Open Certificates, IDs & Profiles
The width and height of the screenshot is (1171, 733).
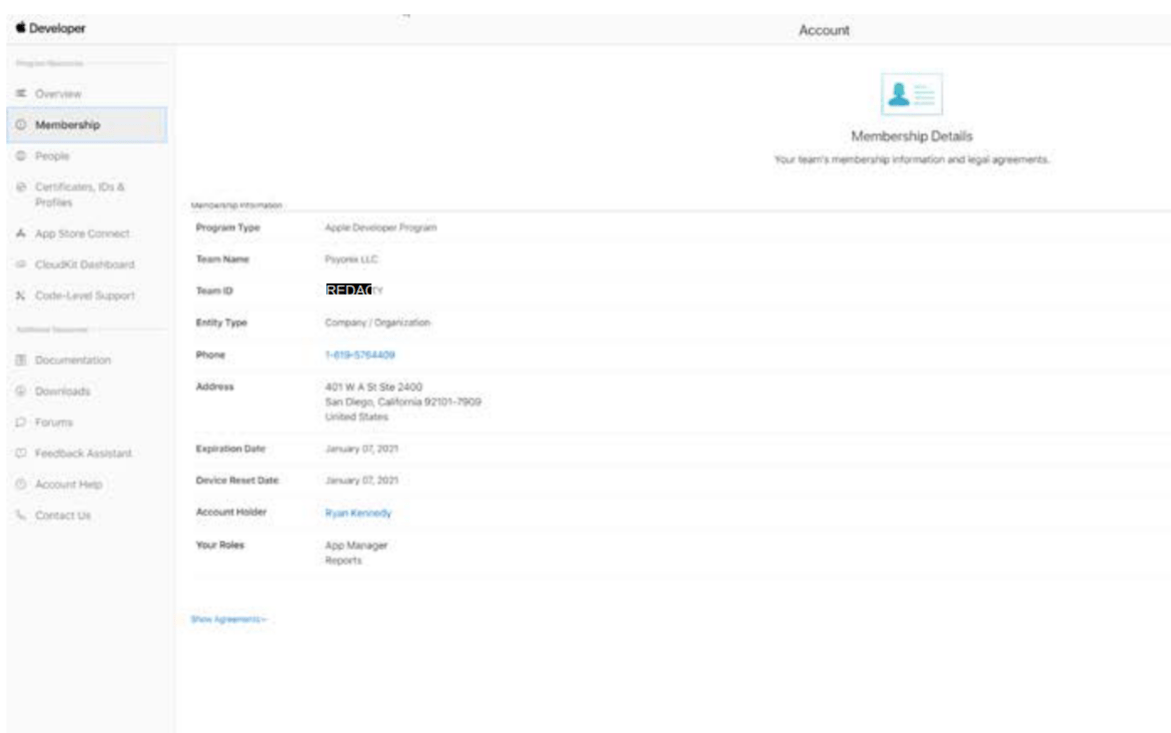point(80,195)
